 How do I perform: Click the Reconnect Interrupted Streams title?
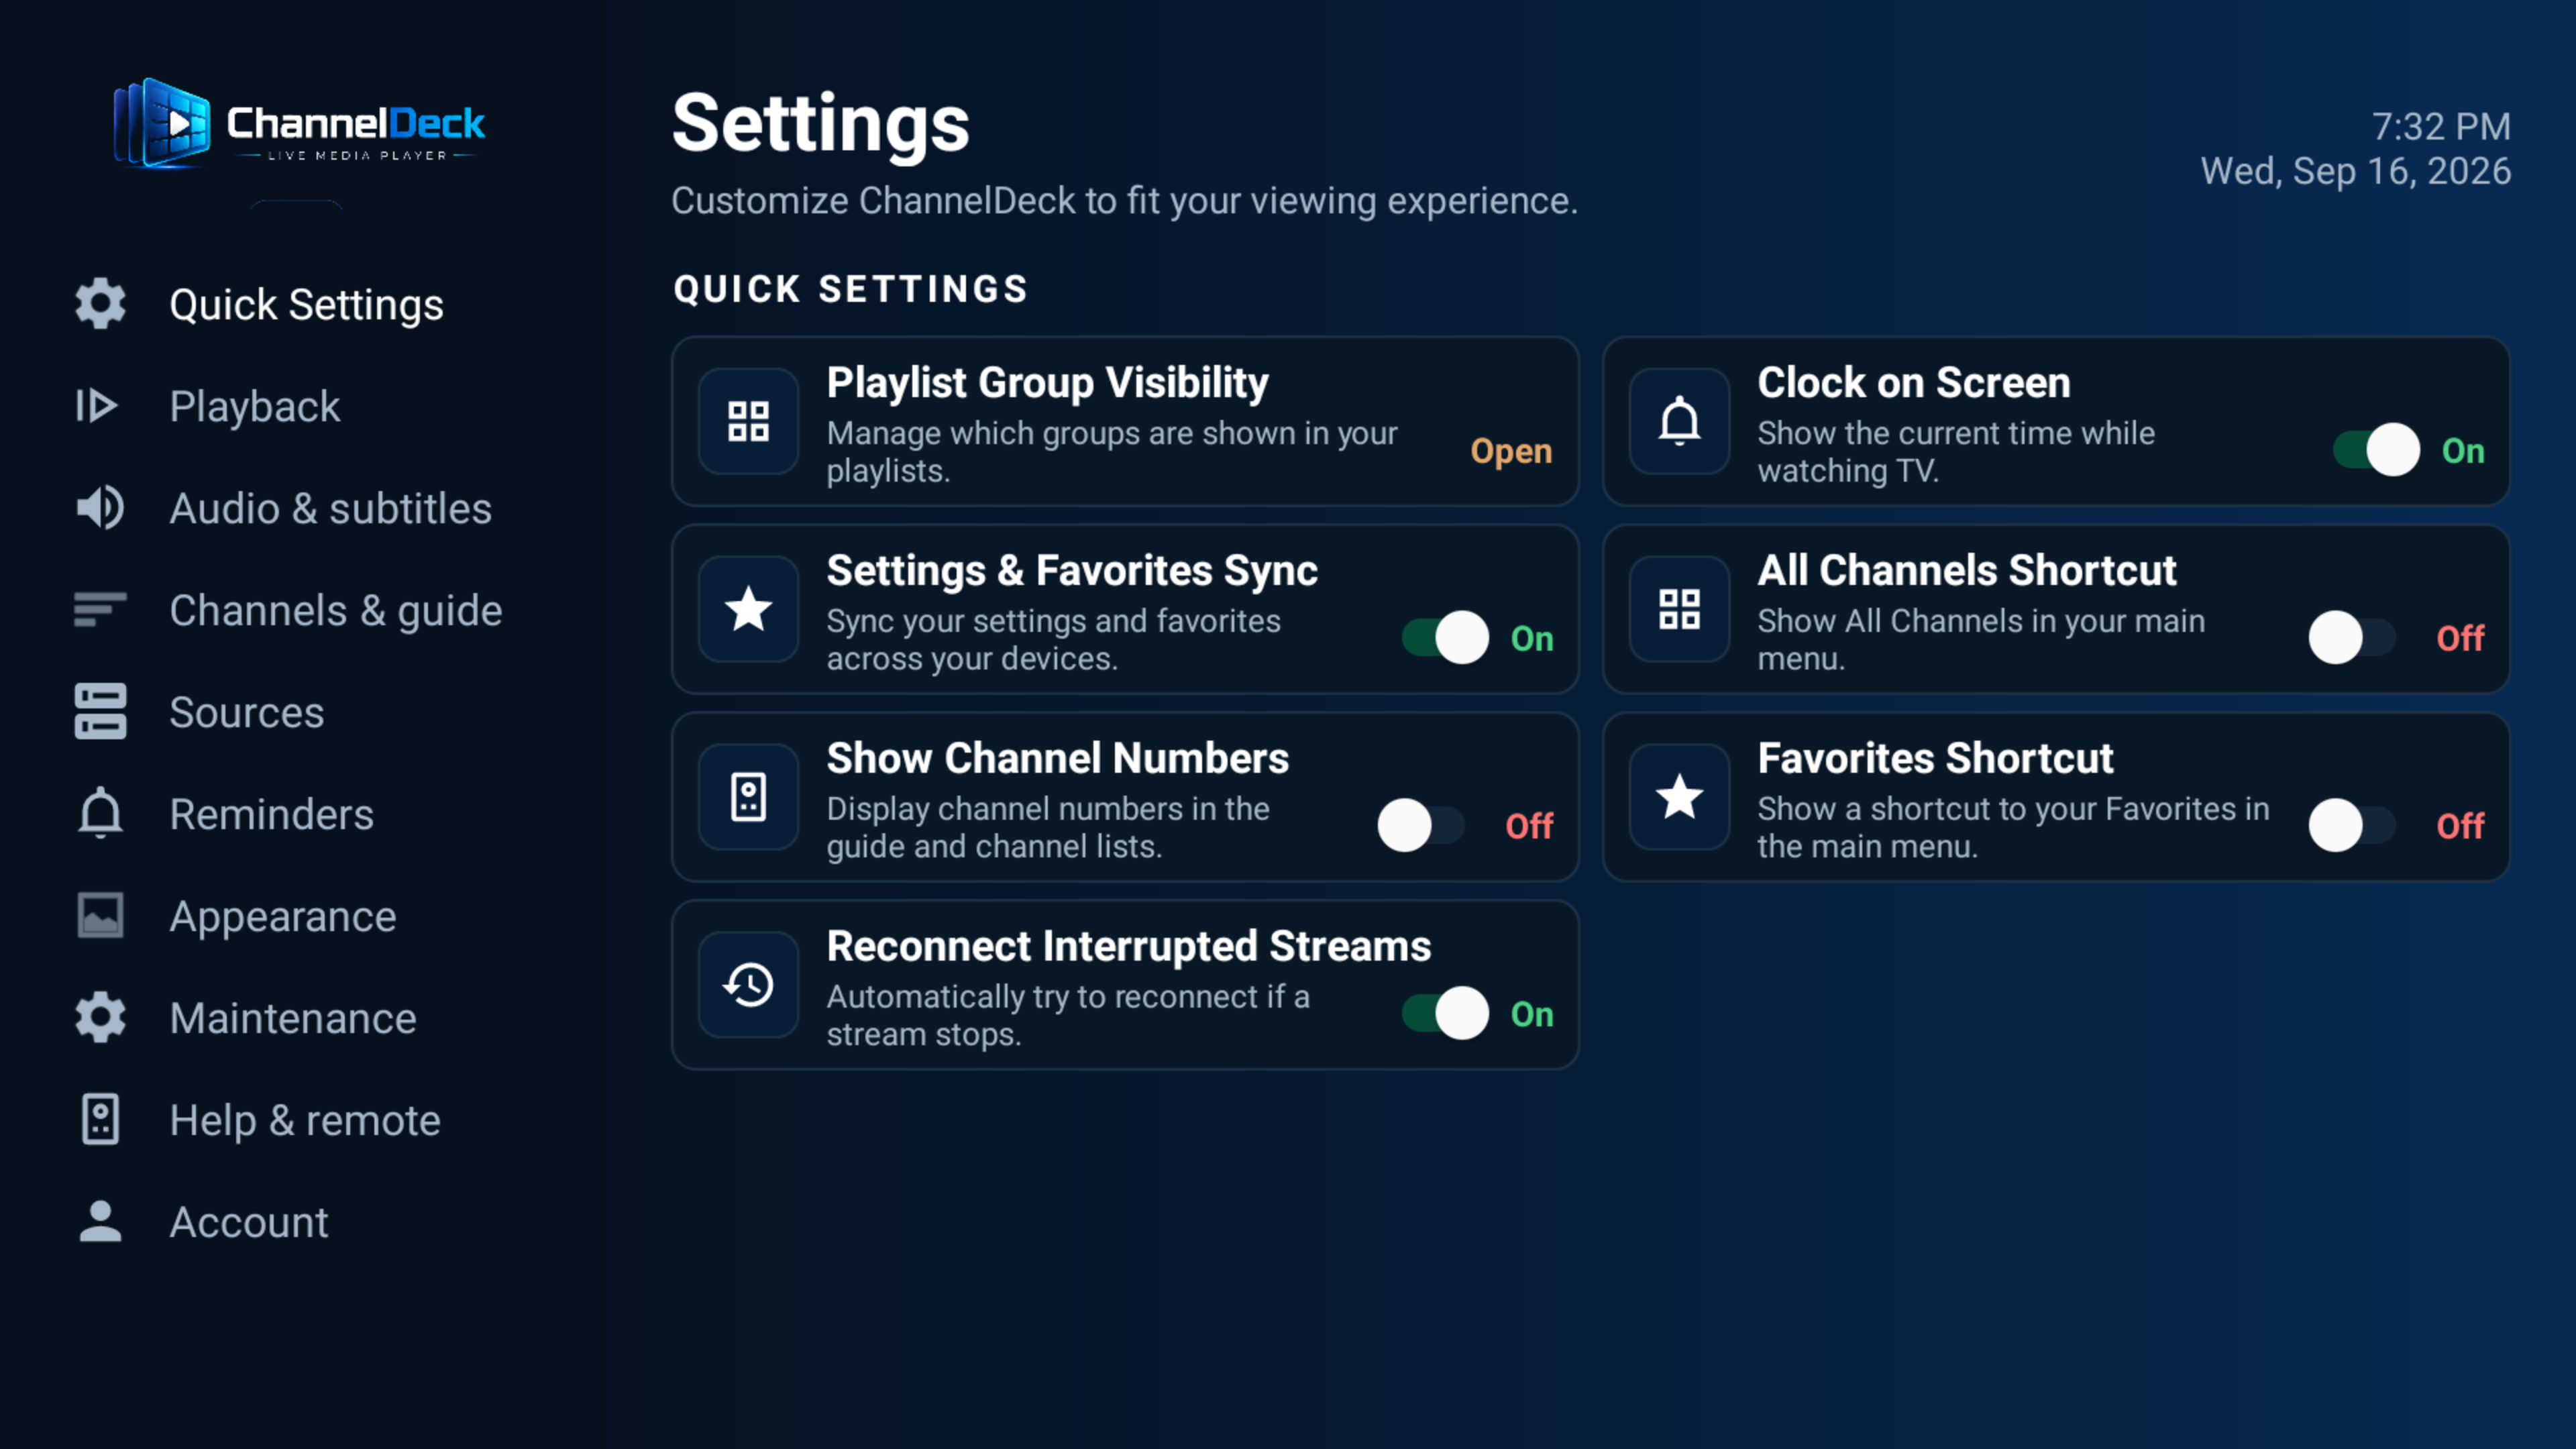click(1129, 947)
